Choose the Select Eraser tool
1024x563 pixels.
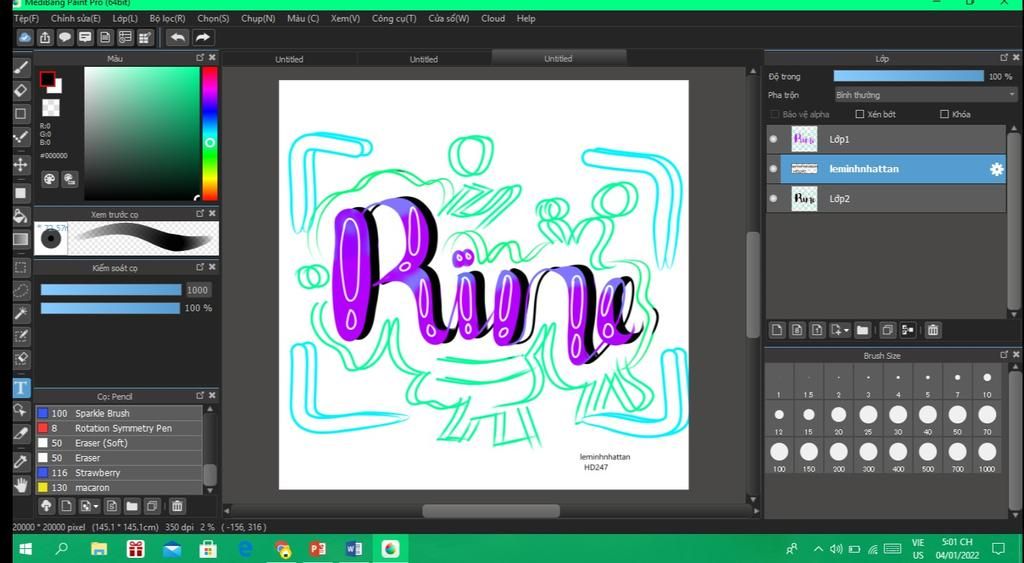(21, 359)
